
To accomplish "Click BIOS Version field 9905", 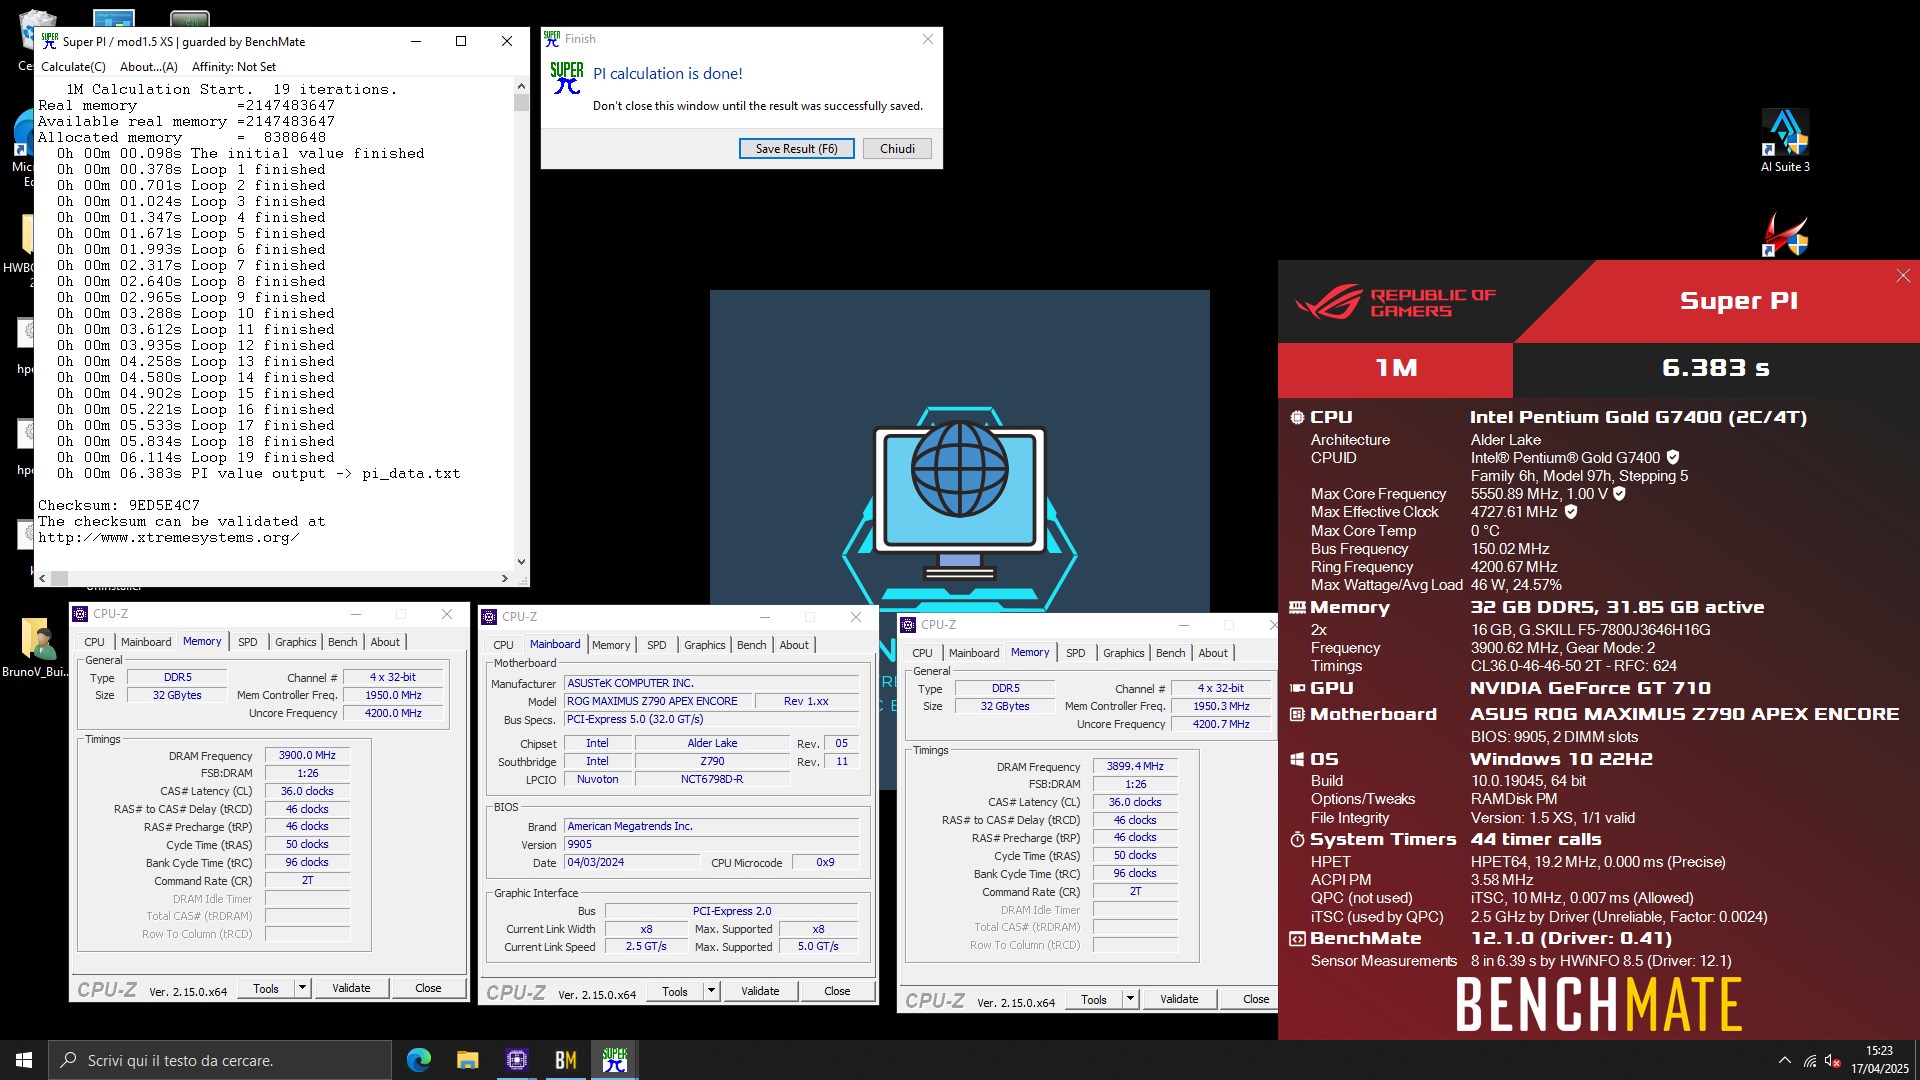I will [x=711, y=844].
